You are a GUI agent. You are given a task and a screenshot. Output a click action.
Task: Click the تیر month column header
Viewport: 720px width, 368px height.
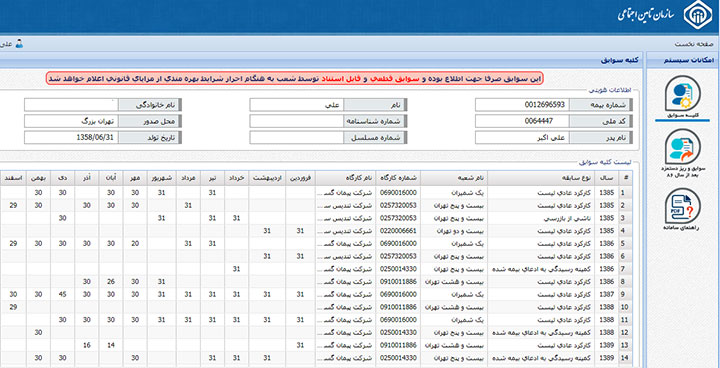pyautogui.click(x=212, y=178)
